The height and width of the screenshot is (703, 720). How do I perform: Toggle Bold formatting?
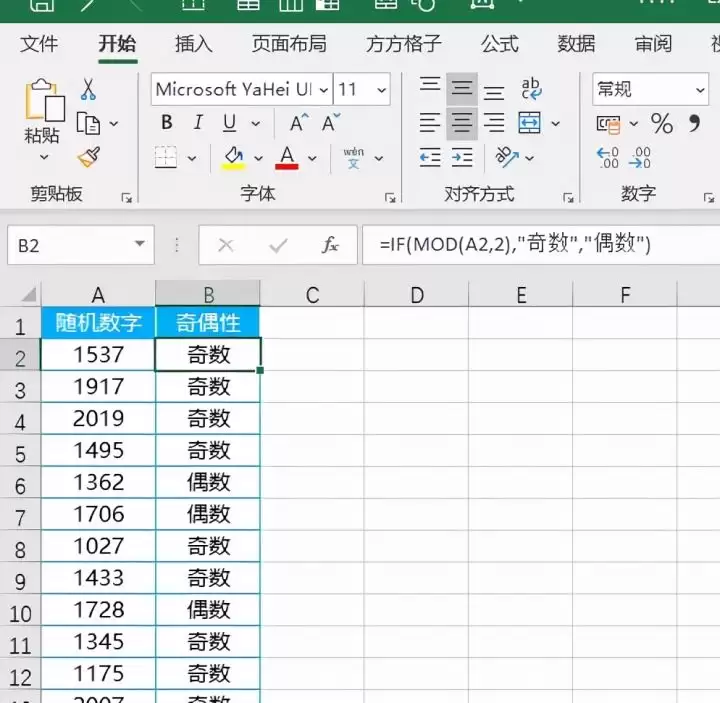click(167, 123)
